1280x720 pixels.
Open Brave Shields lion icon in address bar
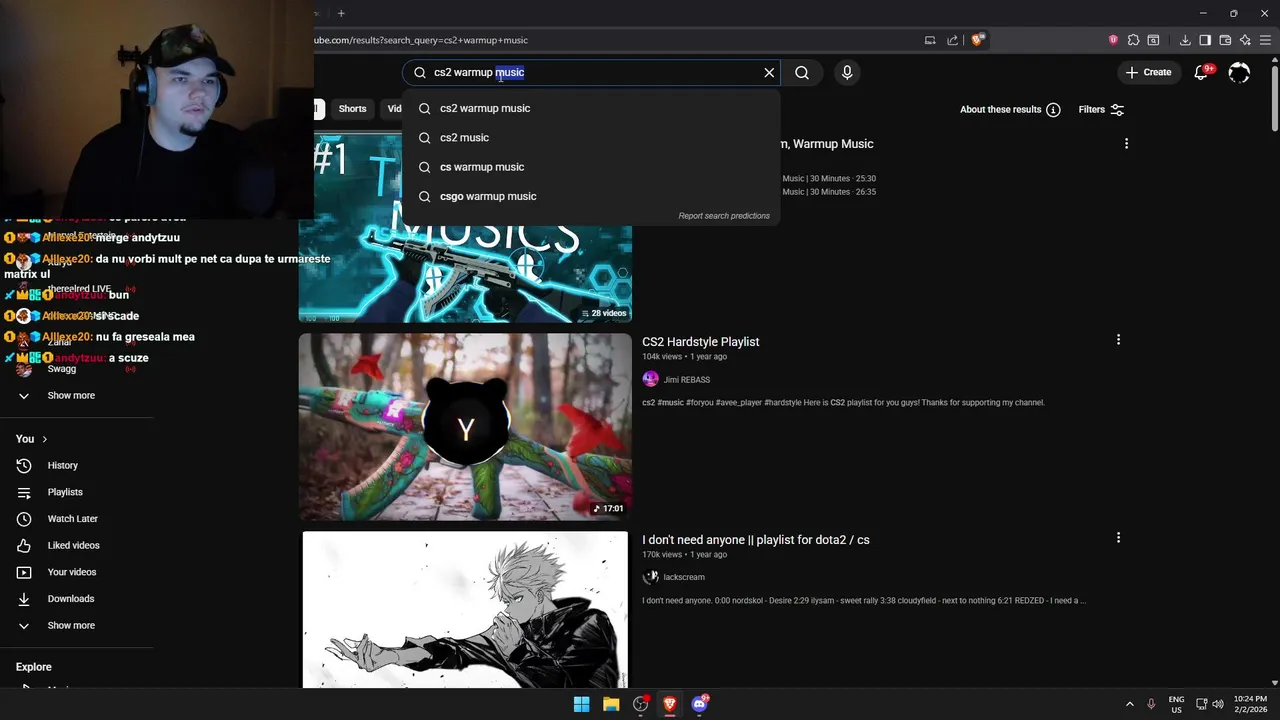978,40
